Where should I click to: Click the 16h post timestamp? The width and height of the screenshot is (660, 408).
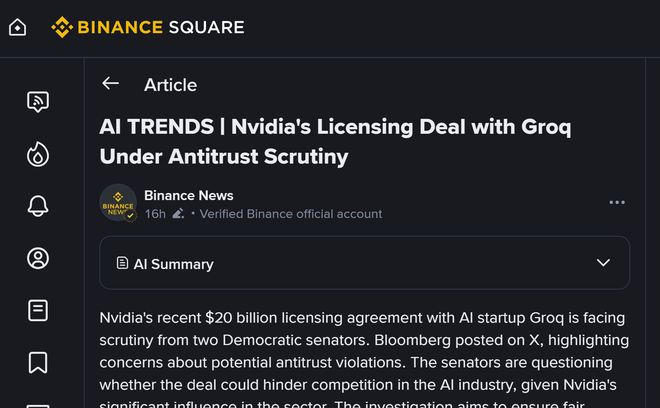pyautogui.click(x=155, y=213)
